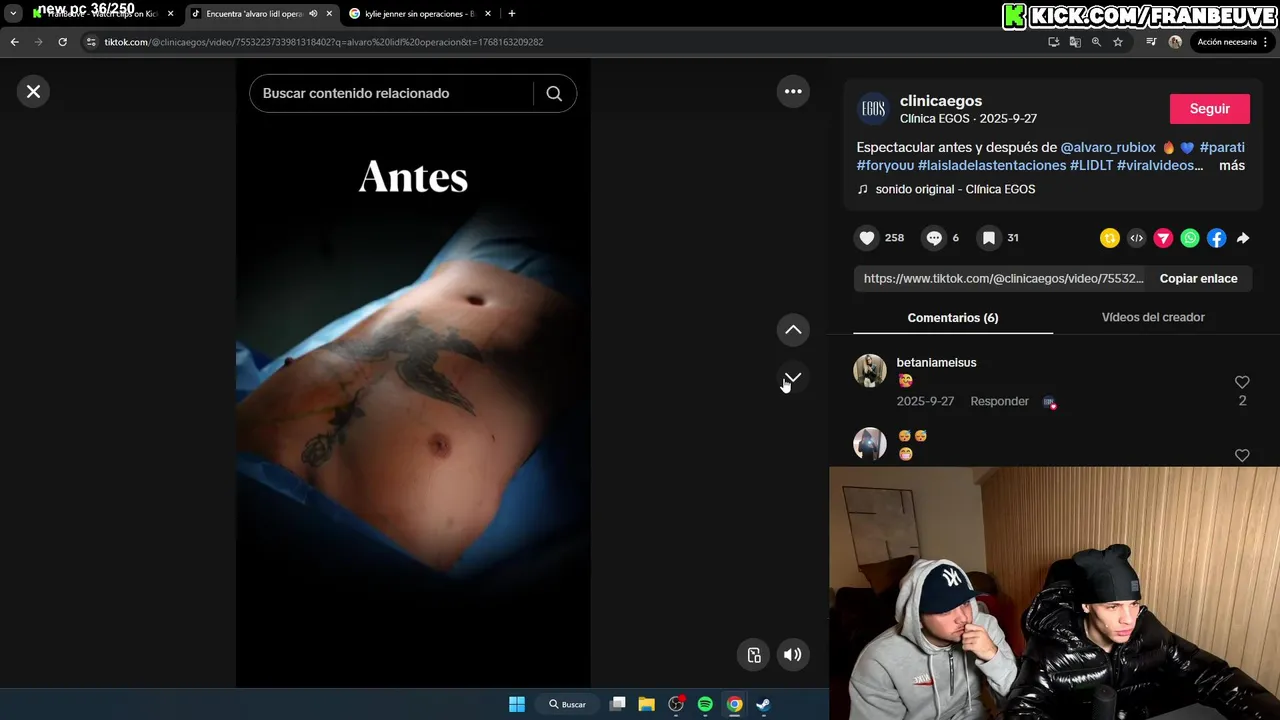Click the Clínica EGOS avatar logo
The height and width of the screenshot is (720, 1280).
tap(874, 109)
